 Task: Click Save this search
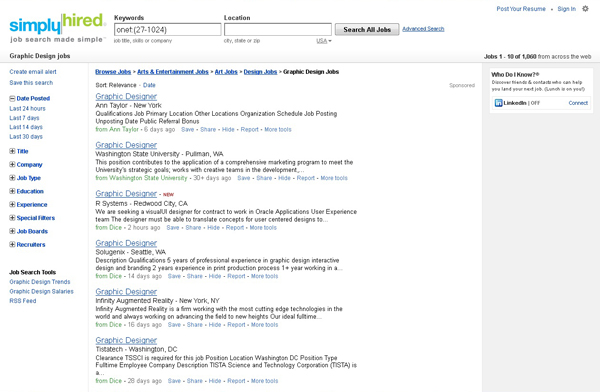[x=31, y=83]
